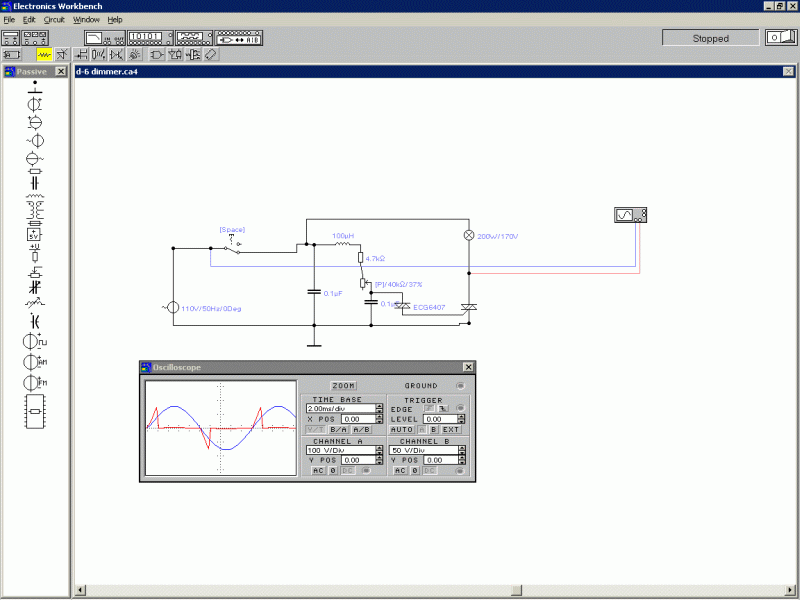
Task: Set trigger source to B
Action: [x=434, y=430]
